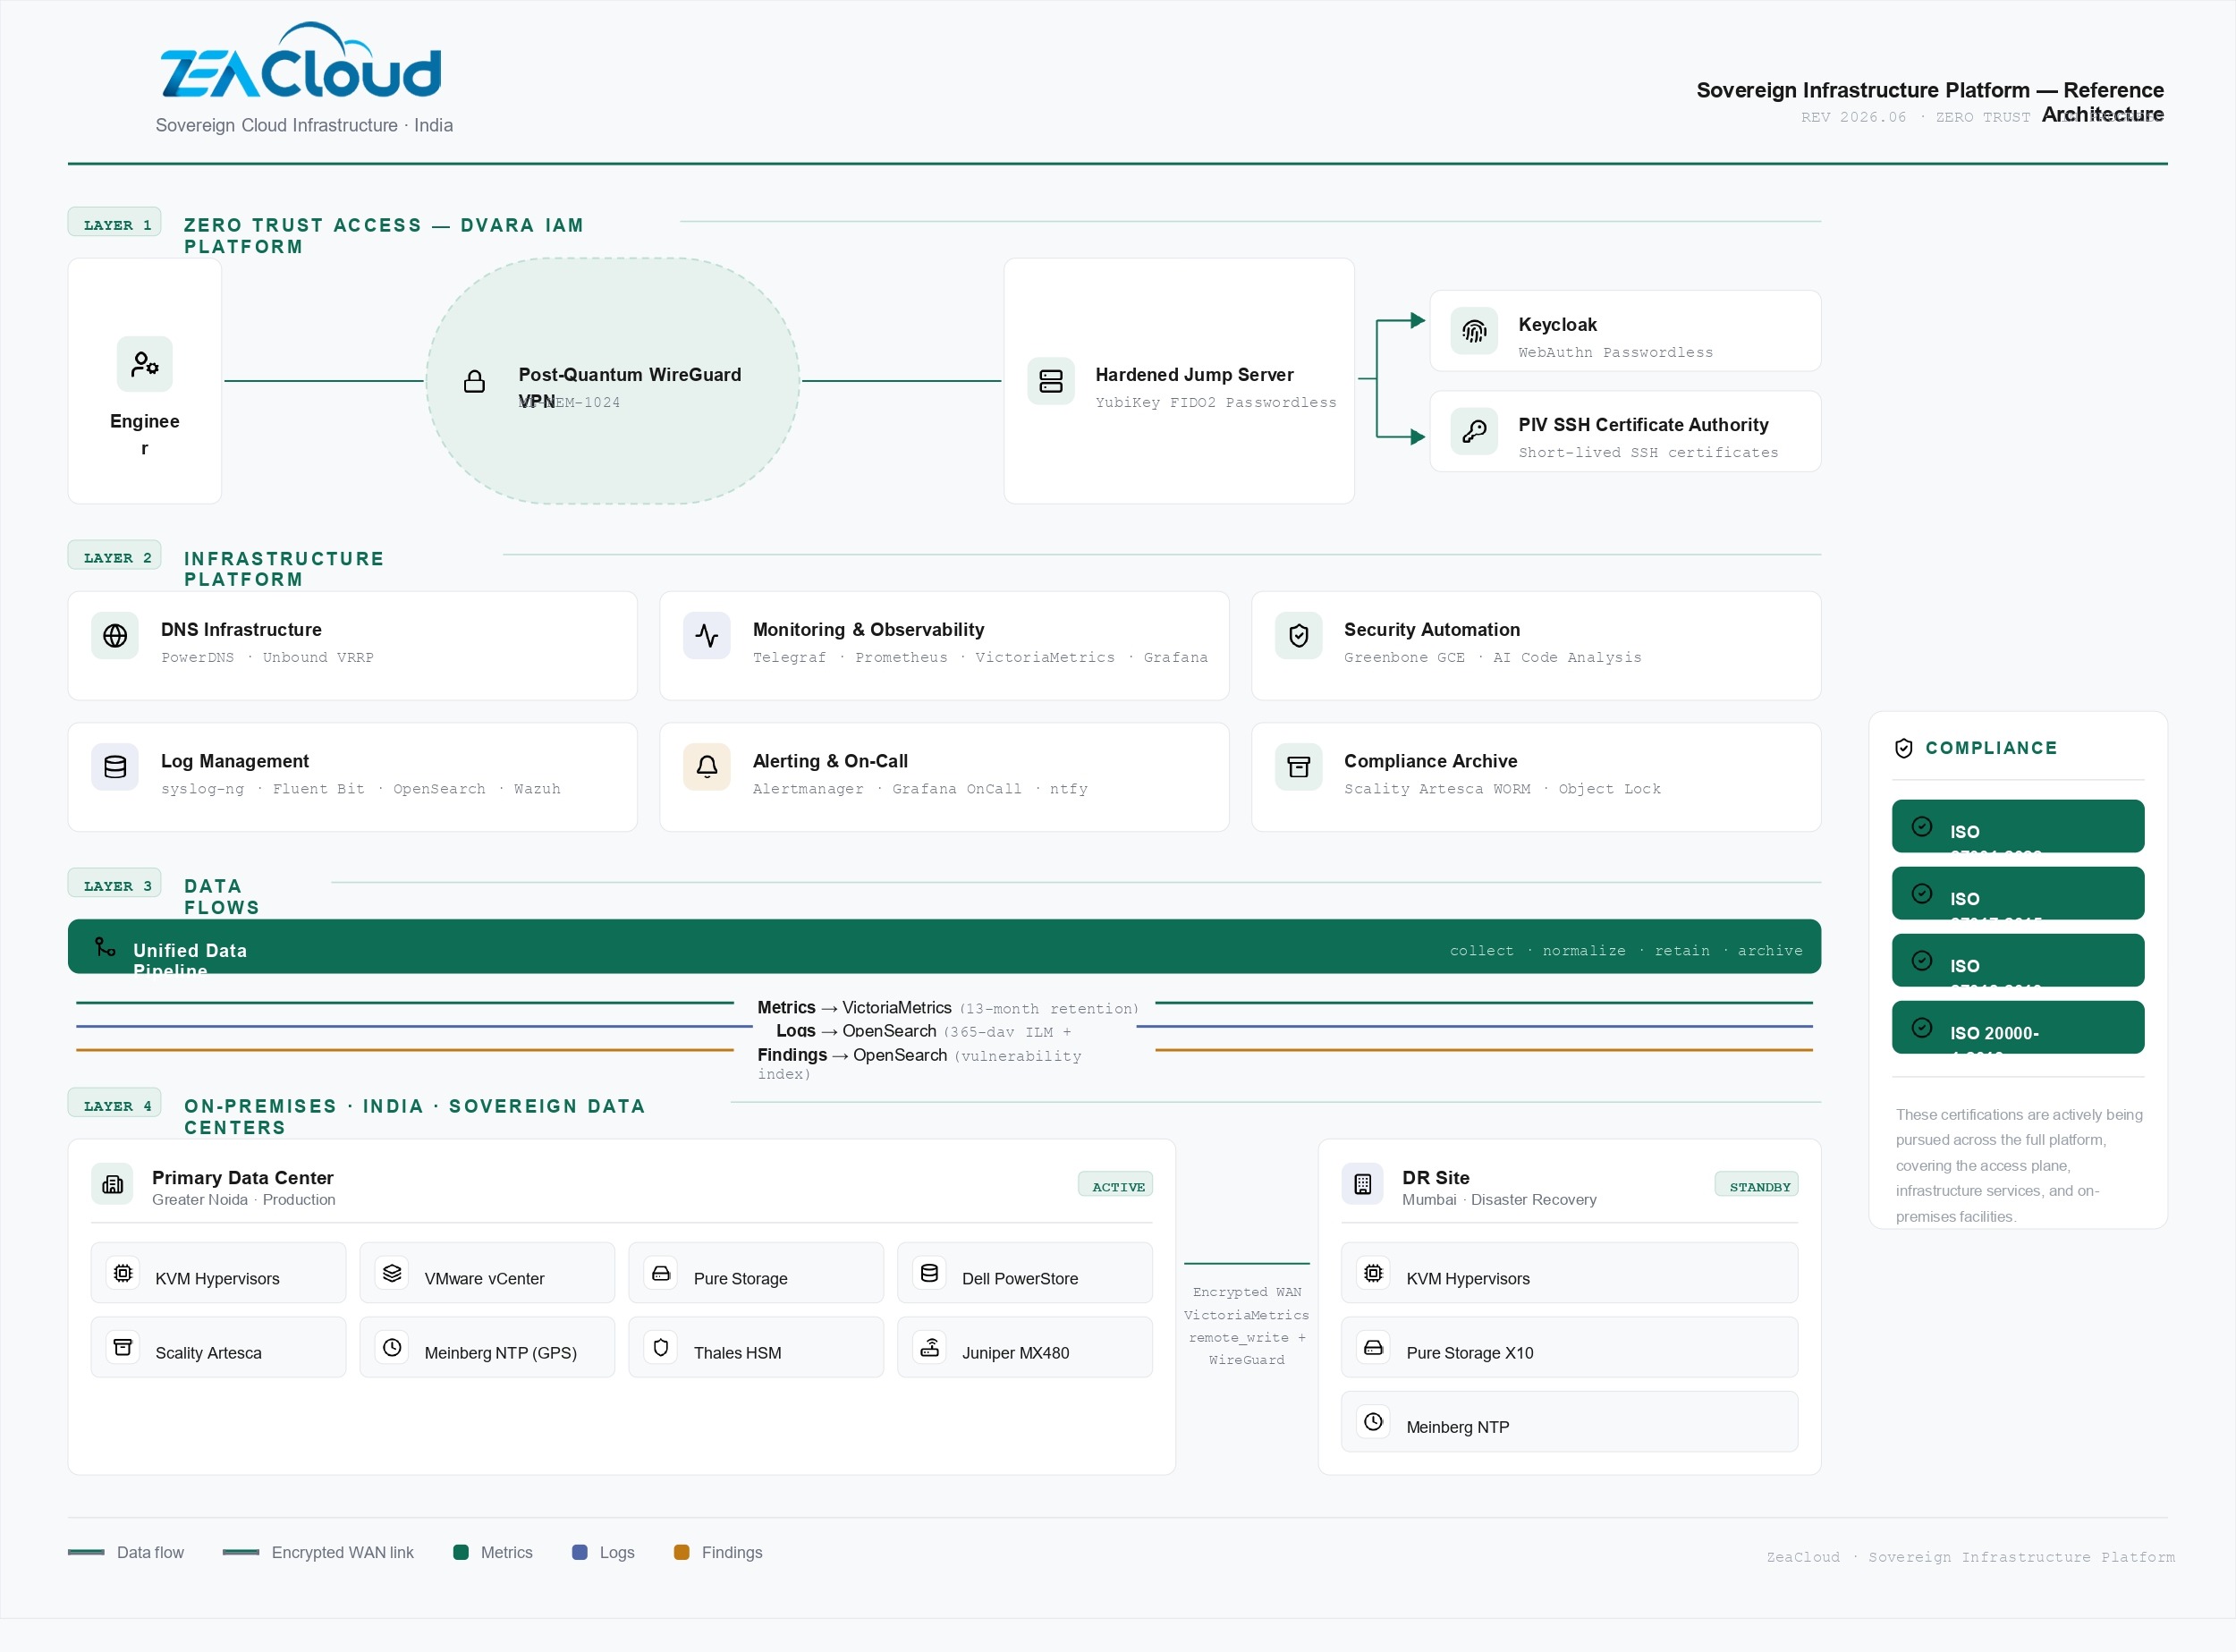Click 'YubiKey FIDO2 Passwordless' text

(x=1215, y=402)
